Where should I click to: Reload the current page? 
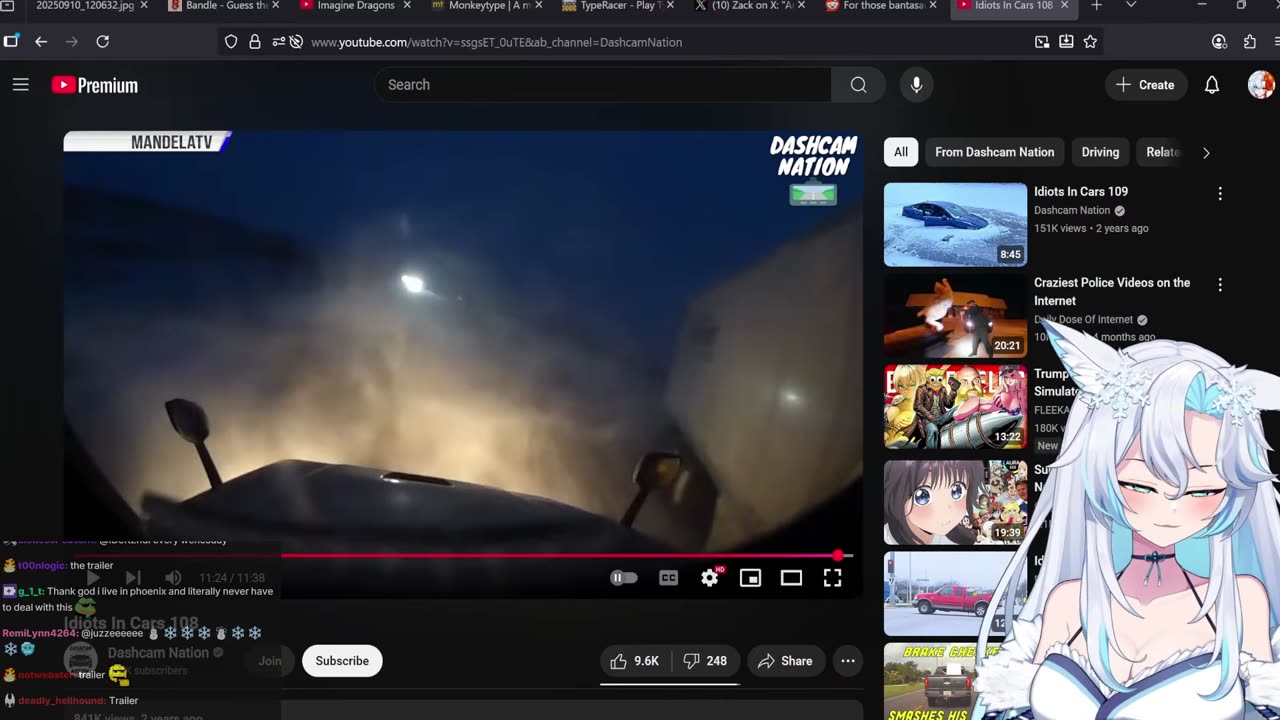pyautogui.click(x=102, y=41)
